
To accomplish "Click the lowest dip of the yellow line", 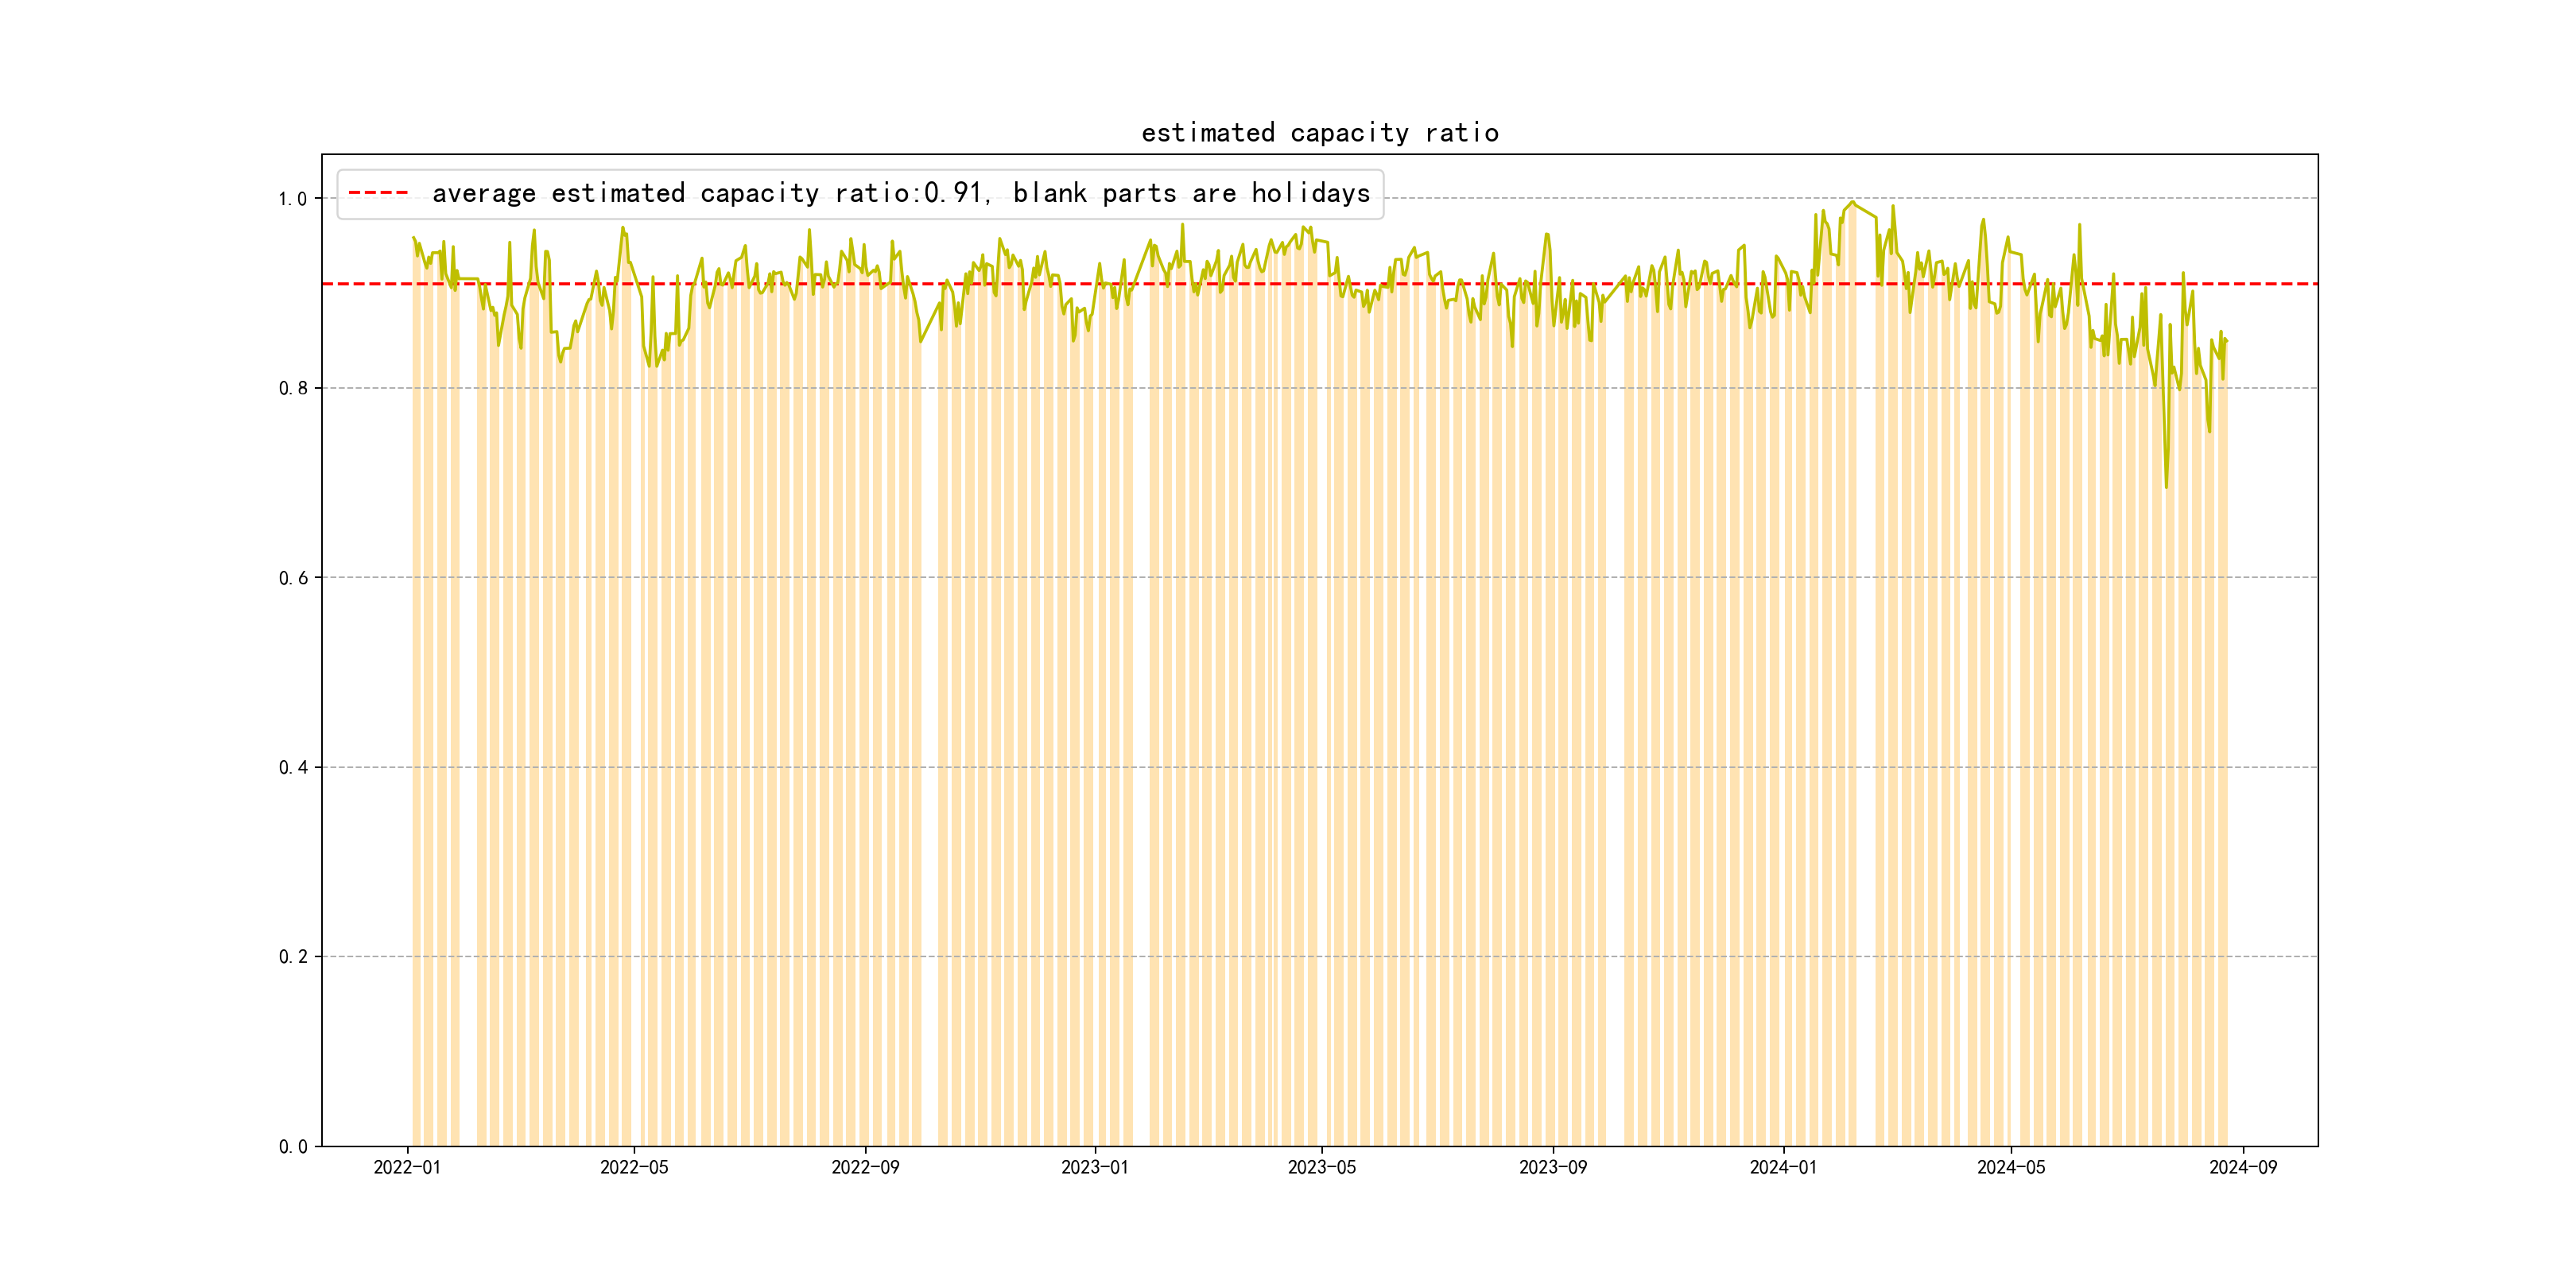I will [x=2166, y=487].
